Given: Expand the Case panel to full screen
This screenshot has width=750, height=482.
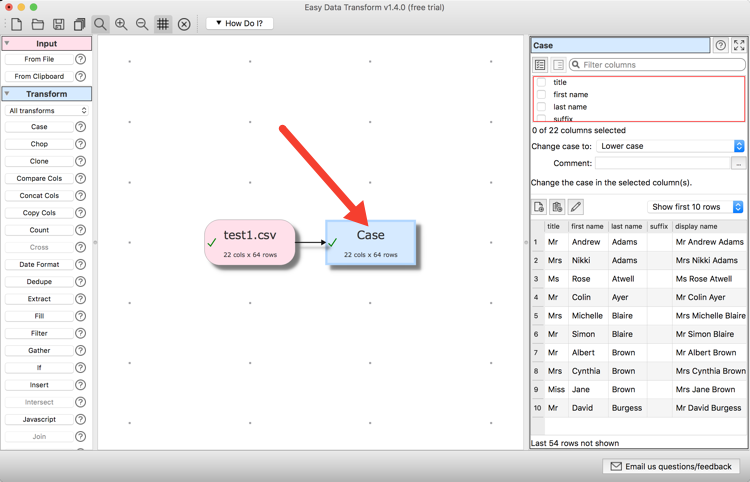Looking at the screenshot, I should (x=738, y=45).
